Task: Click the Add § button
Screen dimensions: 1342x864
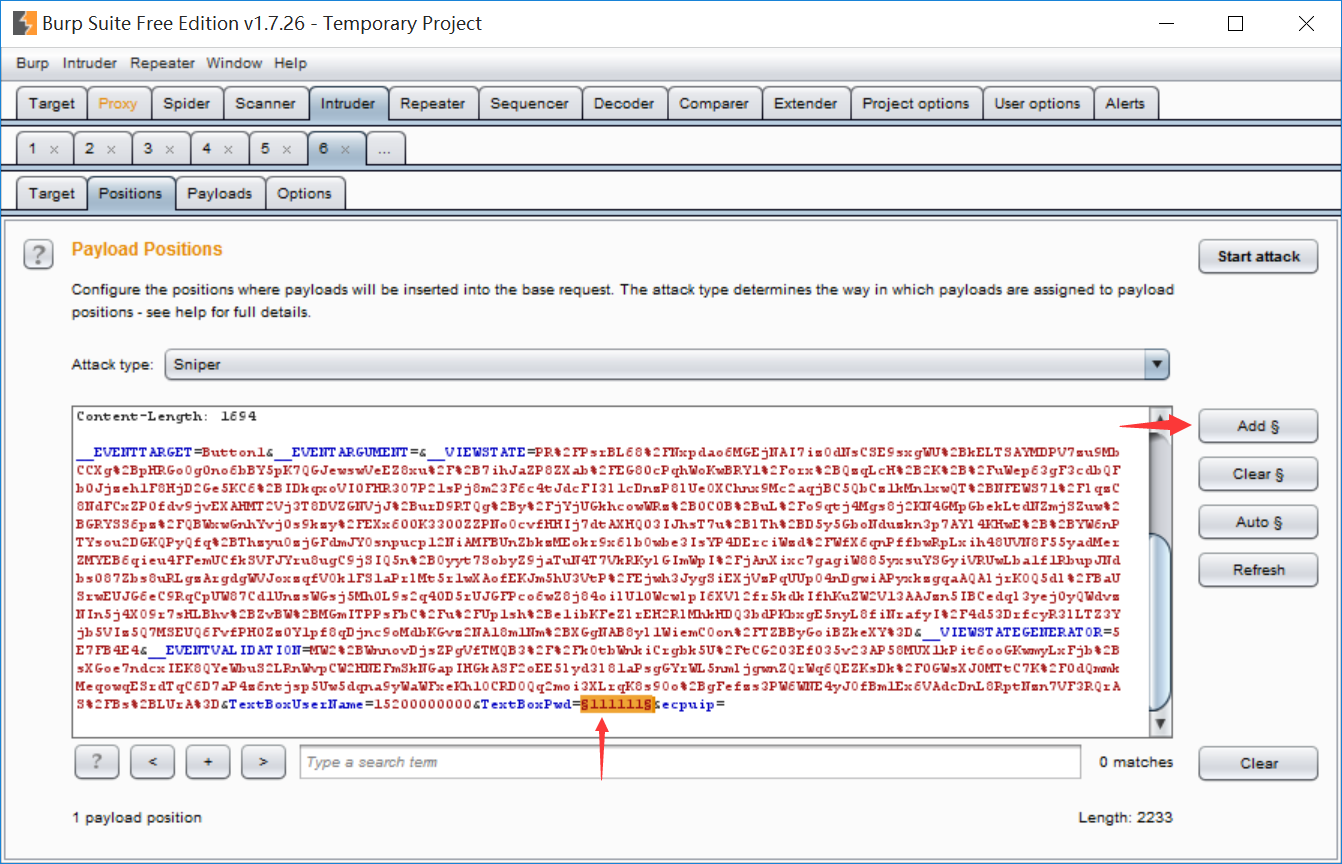Action: point(1258,426)
